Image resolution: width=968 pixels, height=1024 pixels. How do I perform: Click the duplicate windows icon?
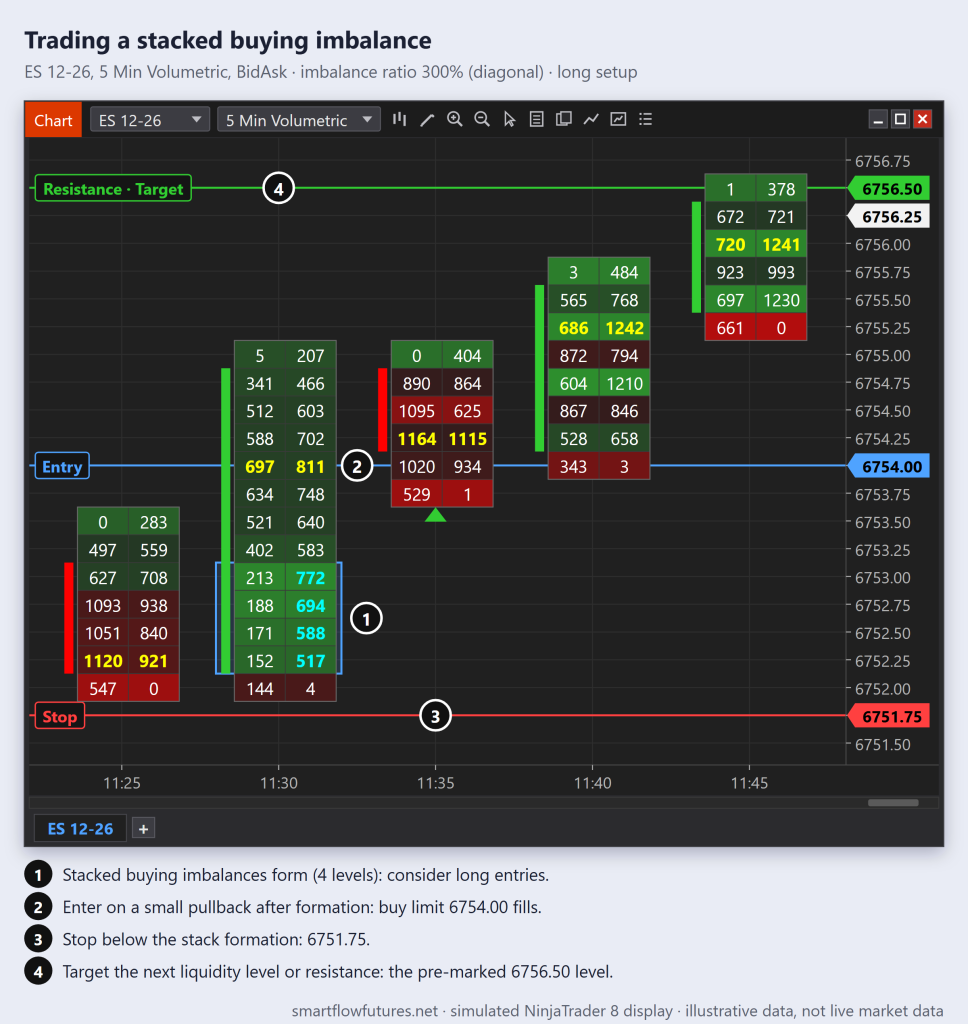coord(564,120)
